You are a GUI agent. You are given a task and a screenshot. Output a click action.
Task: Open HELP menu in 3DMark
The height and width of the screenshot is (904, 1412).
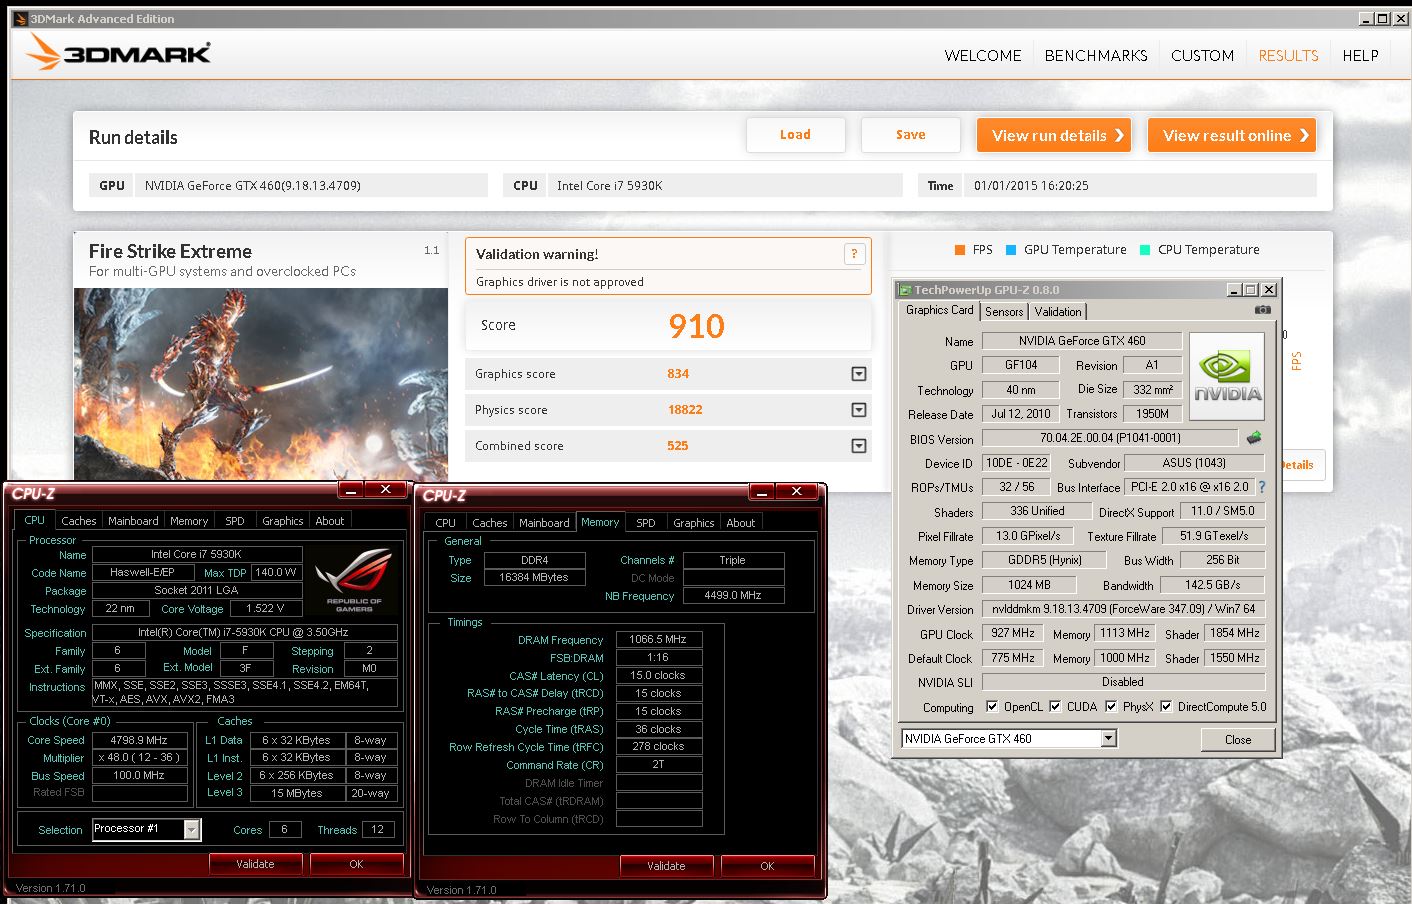pos(1360,56)
